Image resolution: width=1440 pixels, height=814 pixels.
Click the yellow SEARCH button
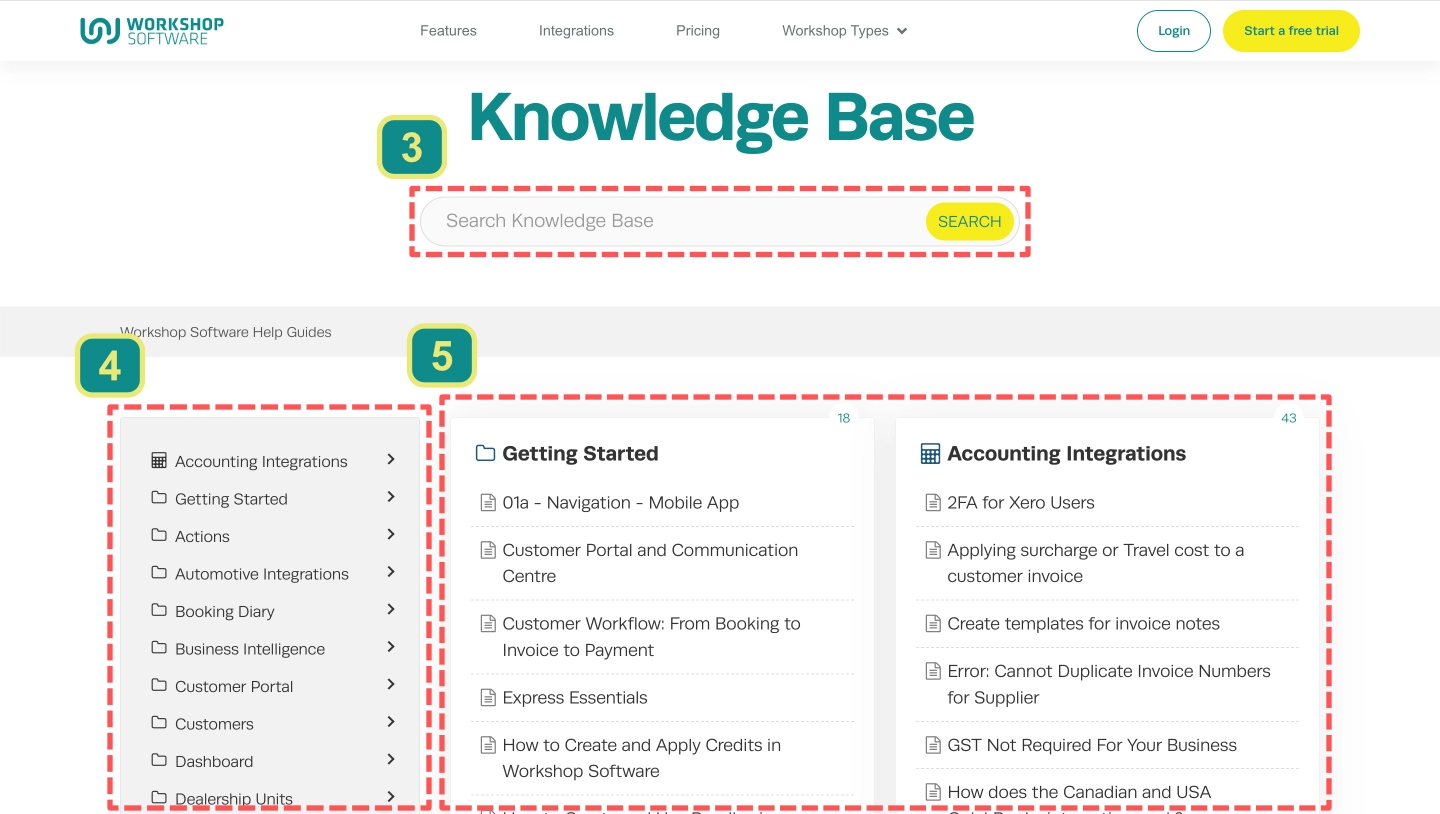pos(969,222)
